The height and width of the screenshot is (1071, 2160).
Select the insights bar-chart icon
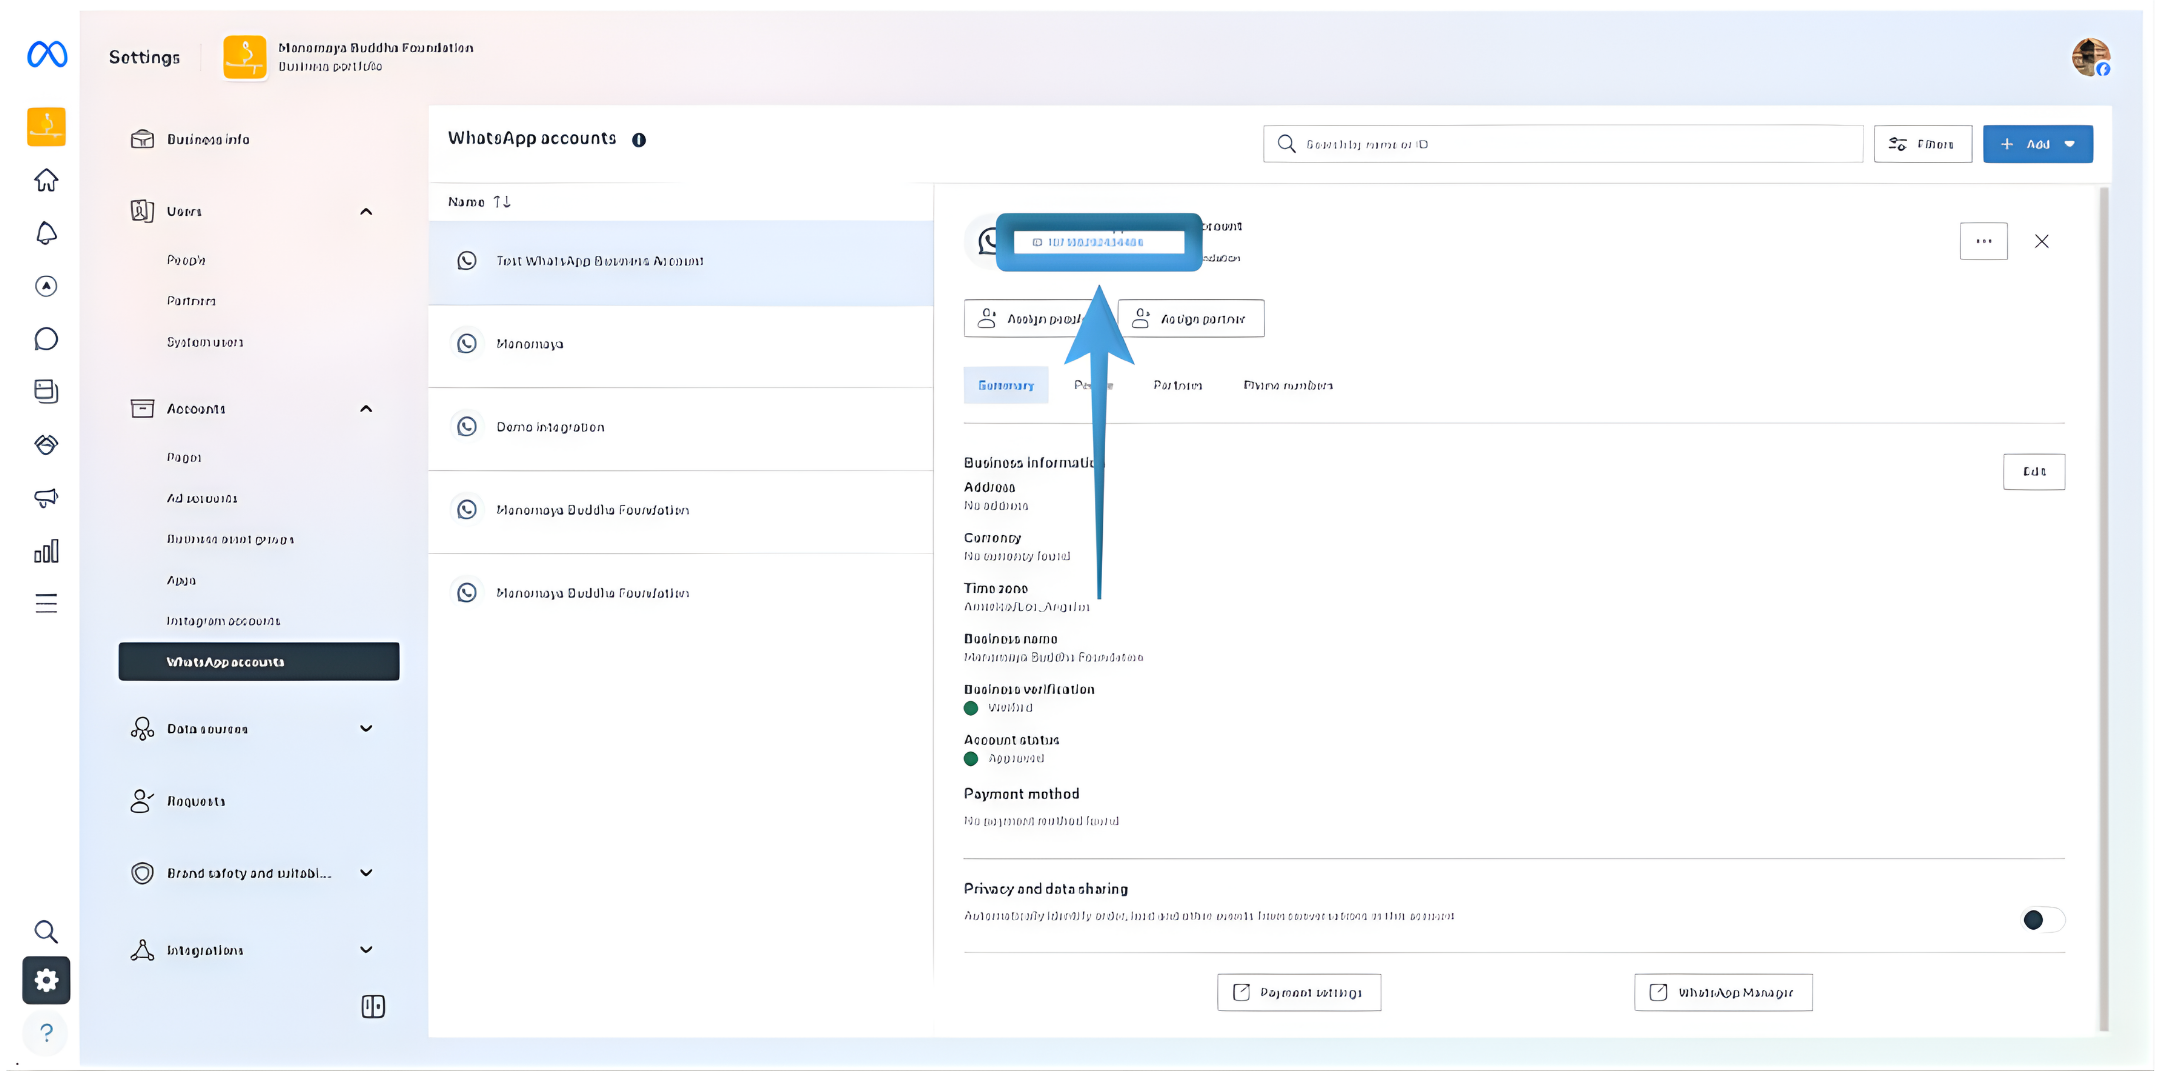[x=46, y=551]
